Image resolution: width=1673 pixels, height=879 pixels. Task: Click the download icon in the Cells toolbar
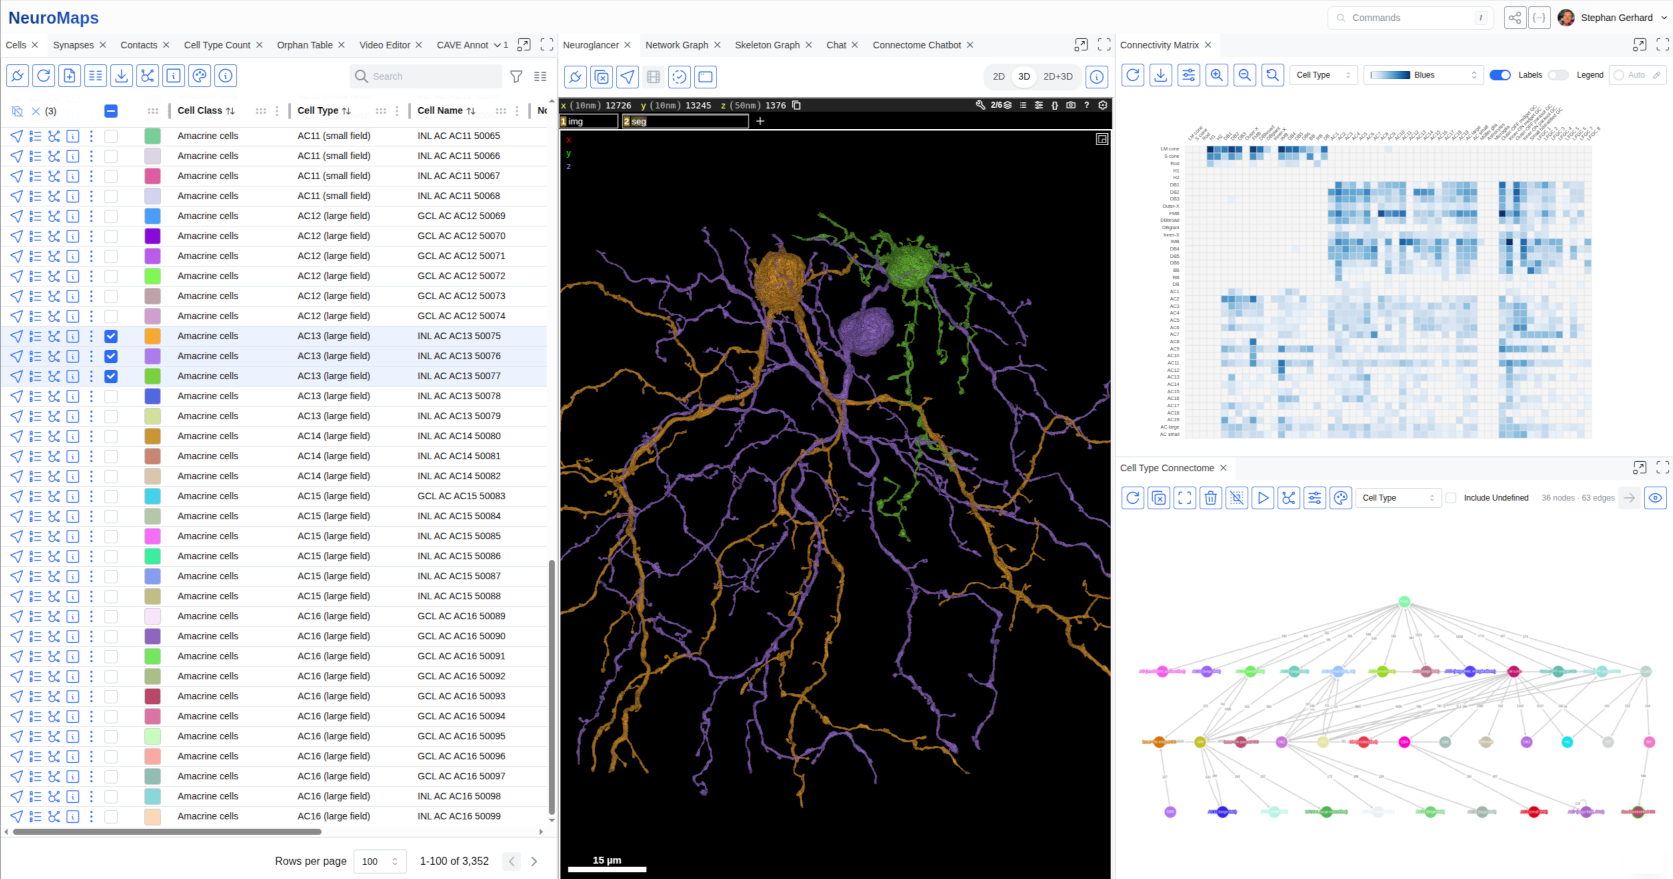tap(121, 75)
